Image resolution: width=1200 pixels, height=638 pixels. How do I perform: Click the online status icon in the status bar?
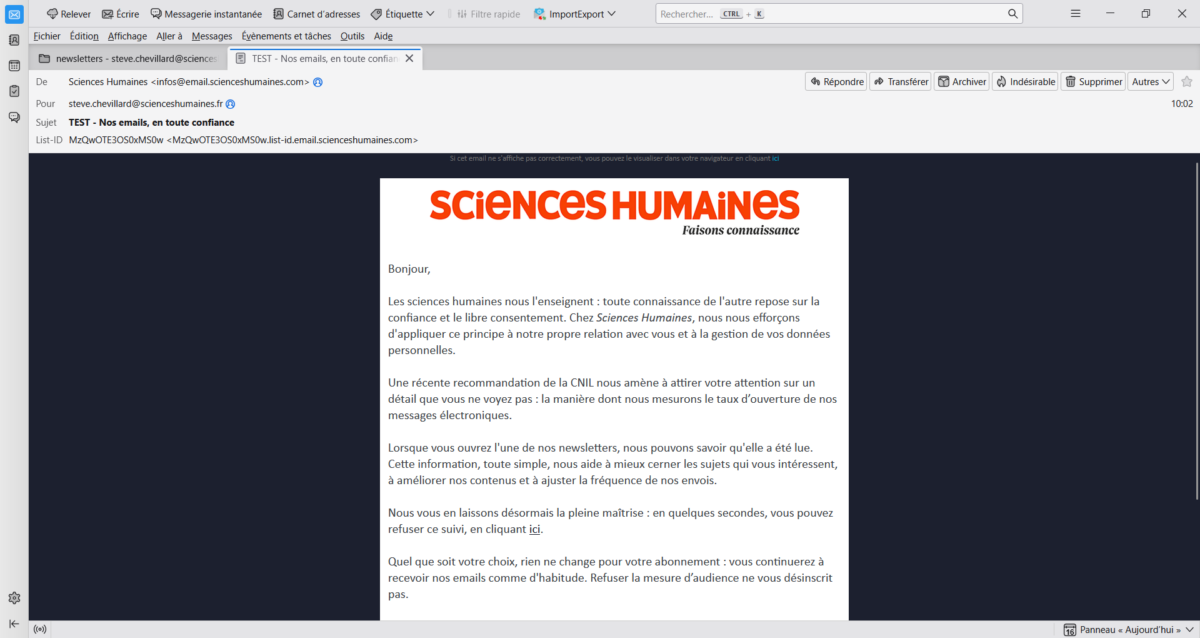(x=40, y=630)
